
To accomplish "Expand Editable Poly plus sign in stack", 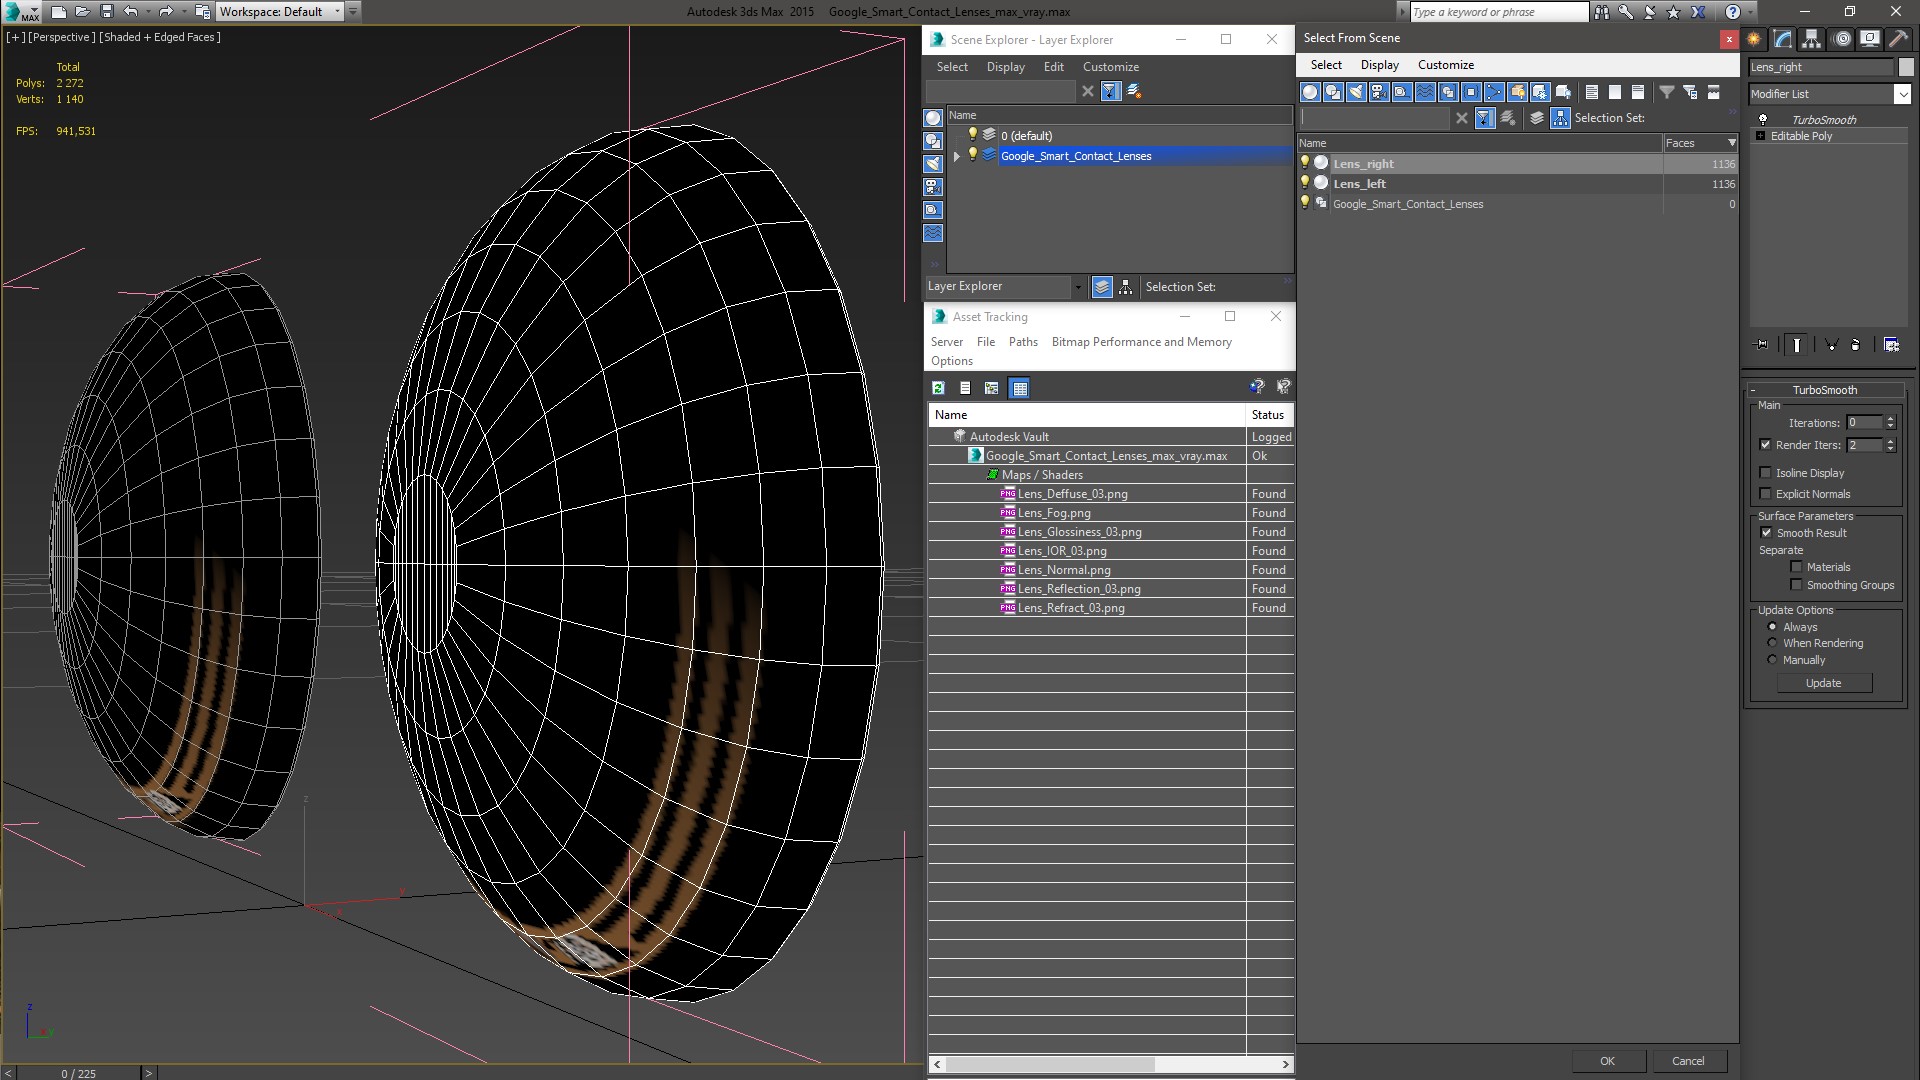I will (1760, 136).
